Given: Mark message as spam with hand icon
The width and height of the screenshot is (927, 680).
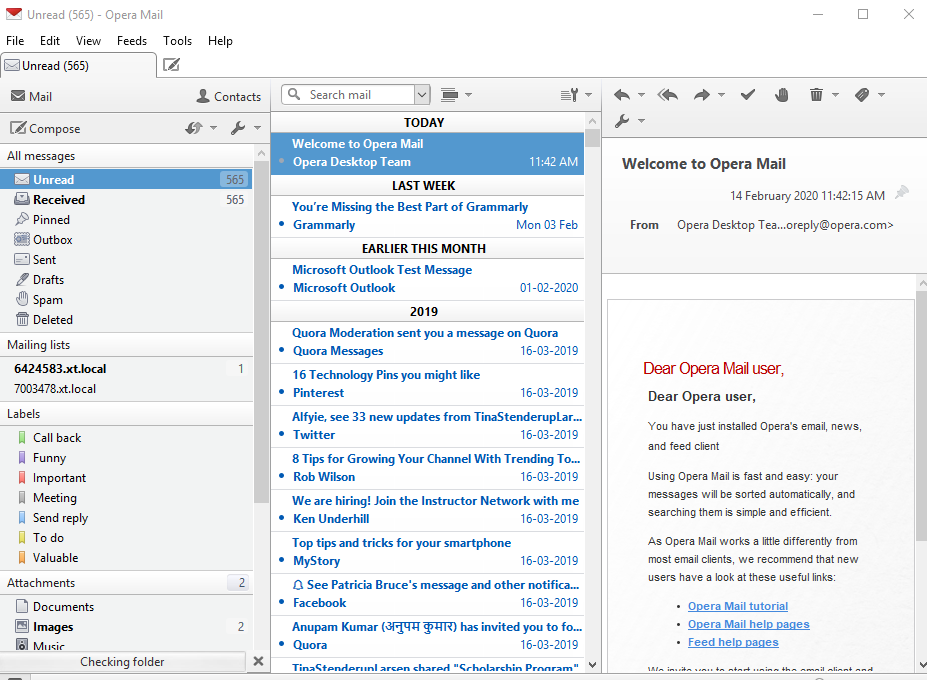Looking at the screenshot, I should click(x=782, y=95).
